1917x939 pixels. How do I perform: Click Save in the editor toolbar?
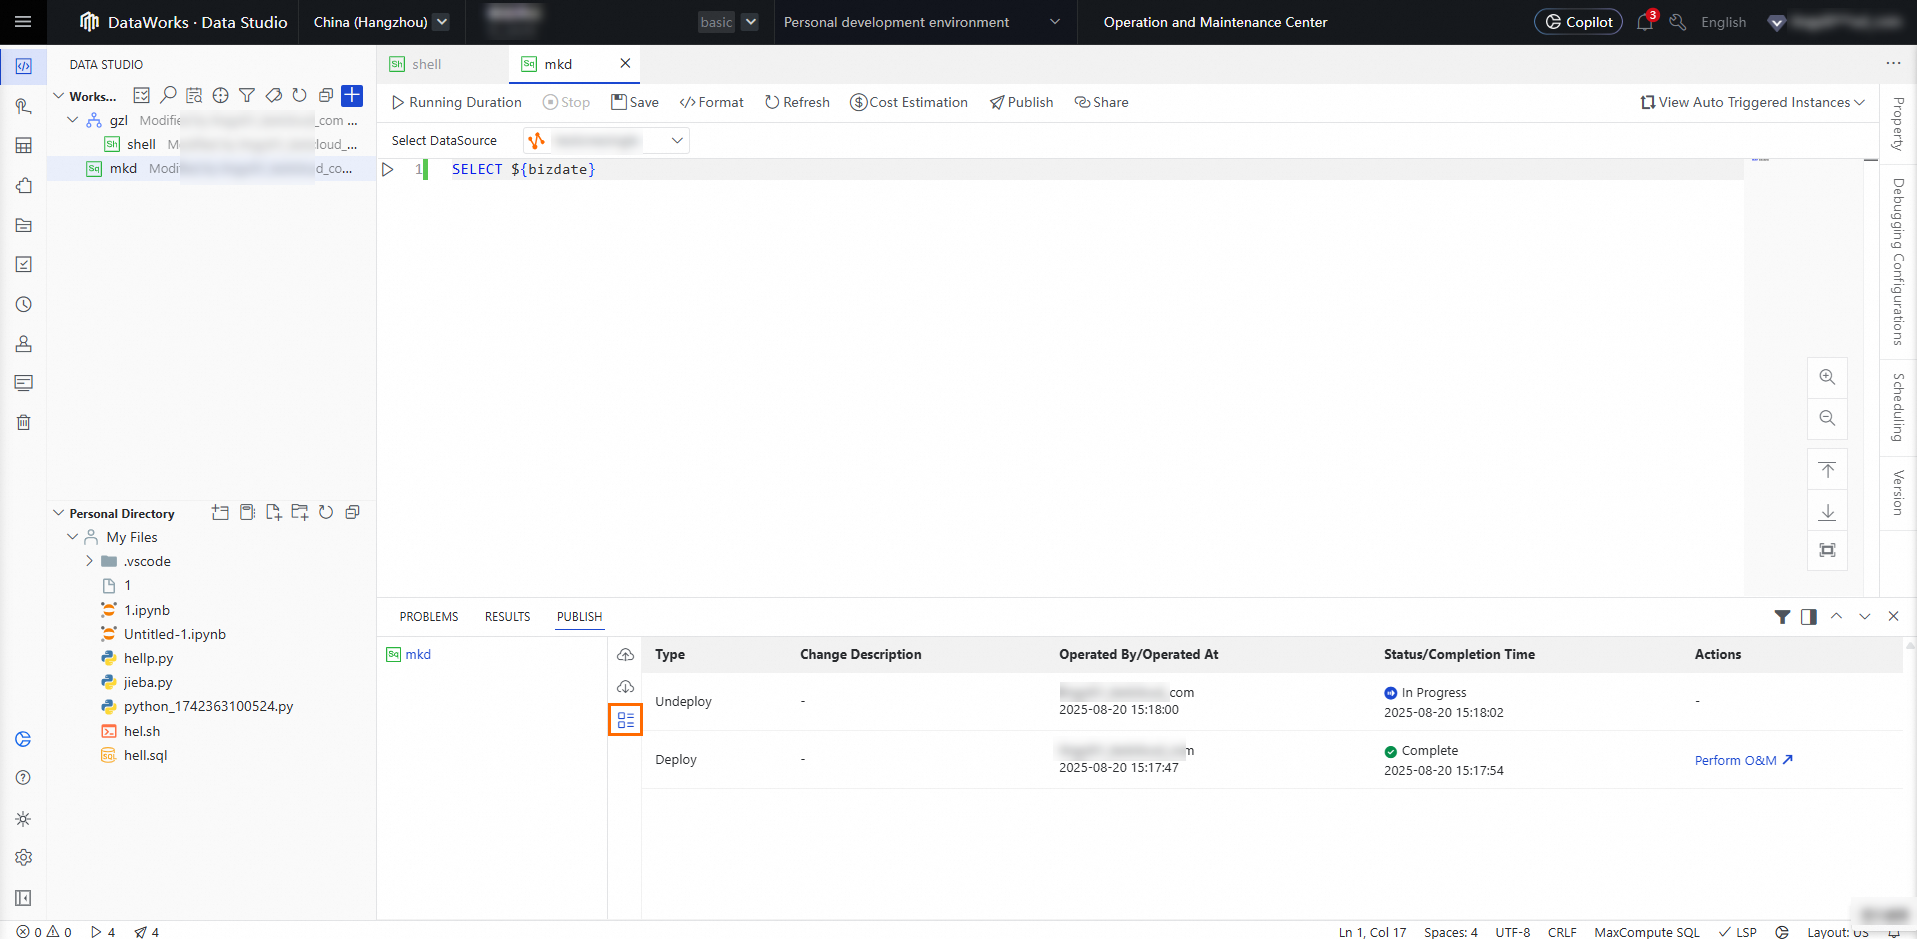click(635, 102)
